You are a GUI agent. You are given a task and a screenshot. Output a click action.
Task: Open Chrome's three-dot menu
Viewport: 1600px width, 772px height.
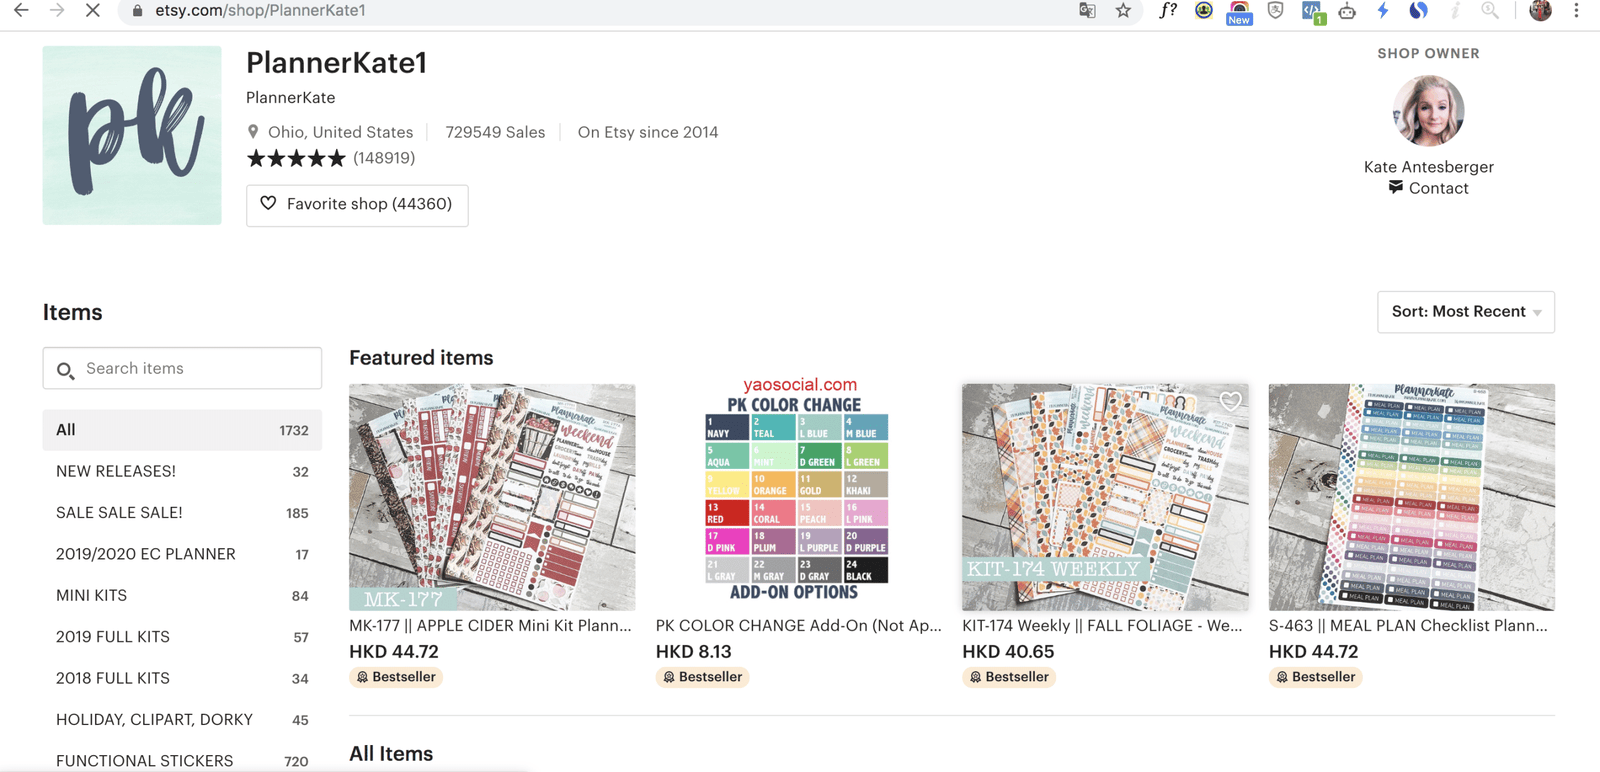pos(1576,11)
